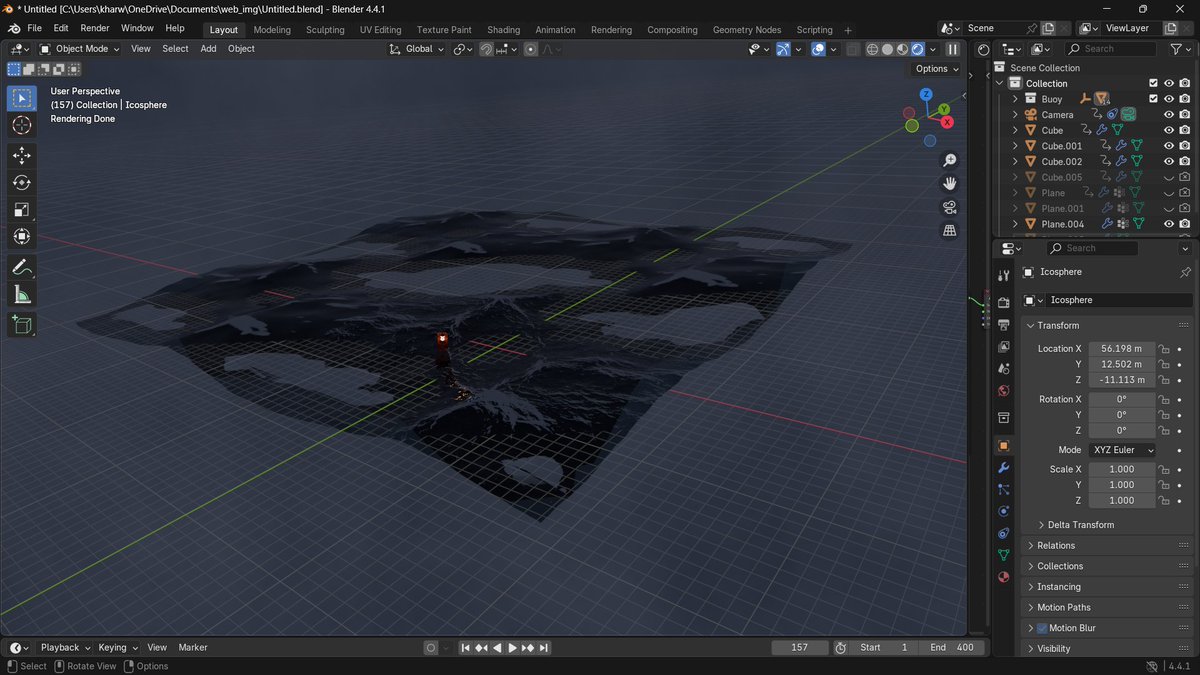1200x675 pixels.
Task: Open the Object Constraints properties tab
Action: 1004,533
